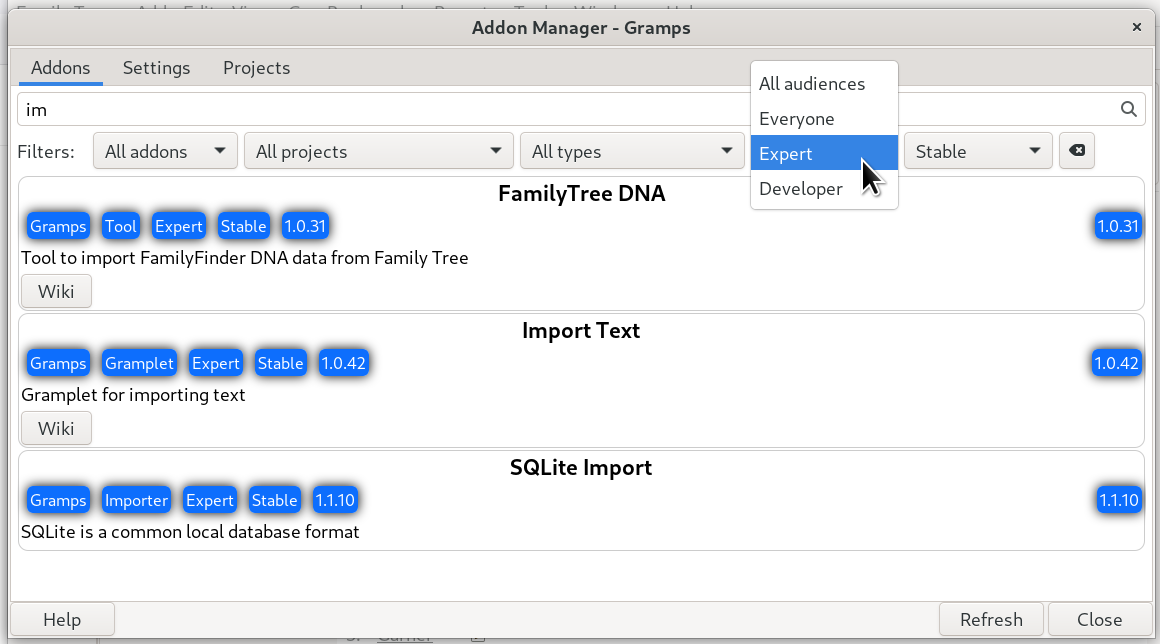Switch to the Settings tab
The width and height of the screenshot is (1160, 644).
[x=156, y=68]
